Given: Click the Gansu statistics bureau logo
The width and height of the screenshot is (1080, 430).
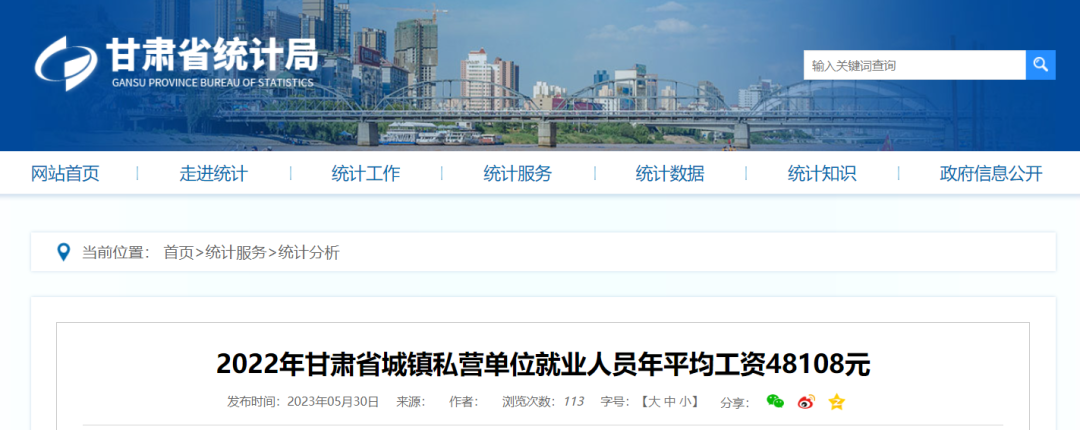Looking at the screenshot, I should (176, 62).
